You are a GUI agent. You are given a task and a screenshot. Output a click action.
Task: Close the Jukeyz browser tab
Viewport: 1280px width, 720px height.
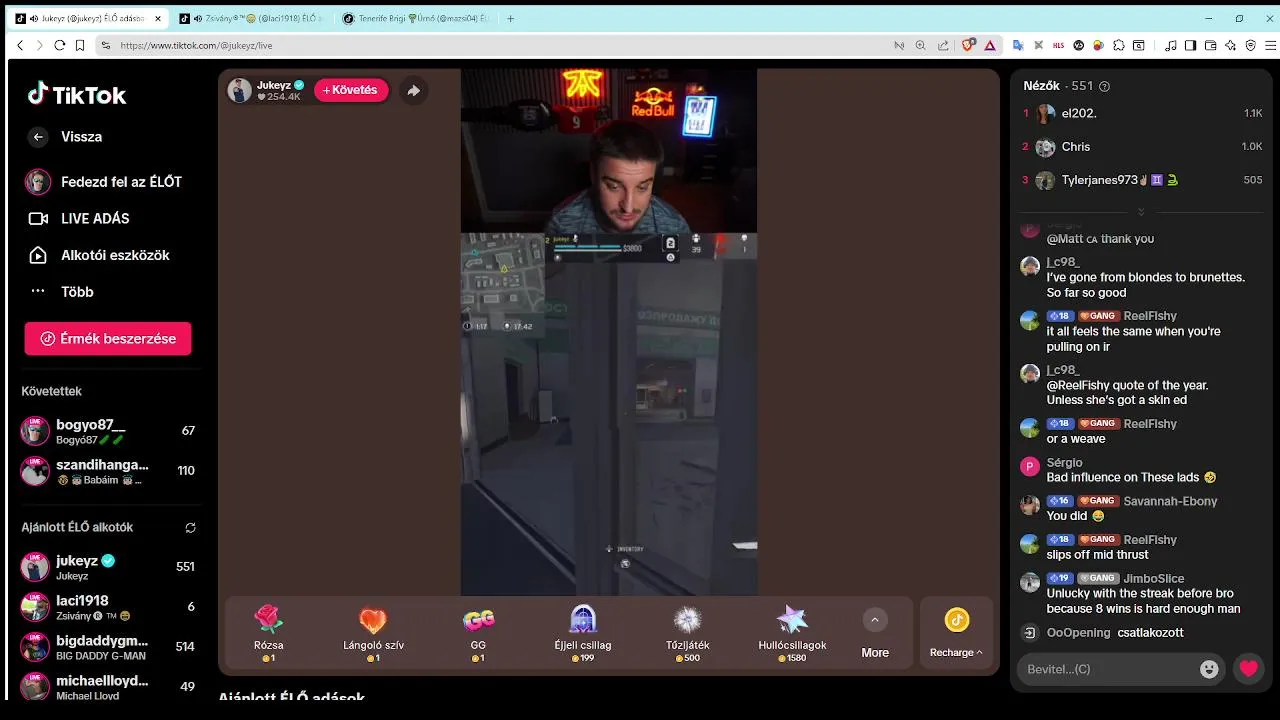[157, 18]
